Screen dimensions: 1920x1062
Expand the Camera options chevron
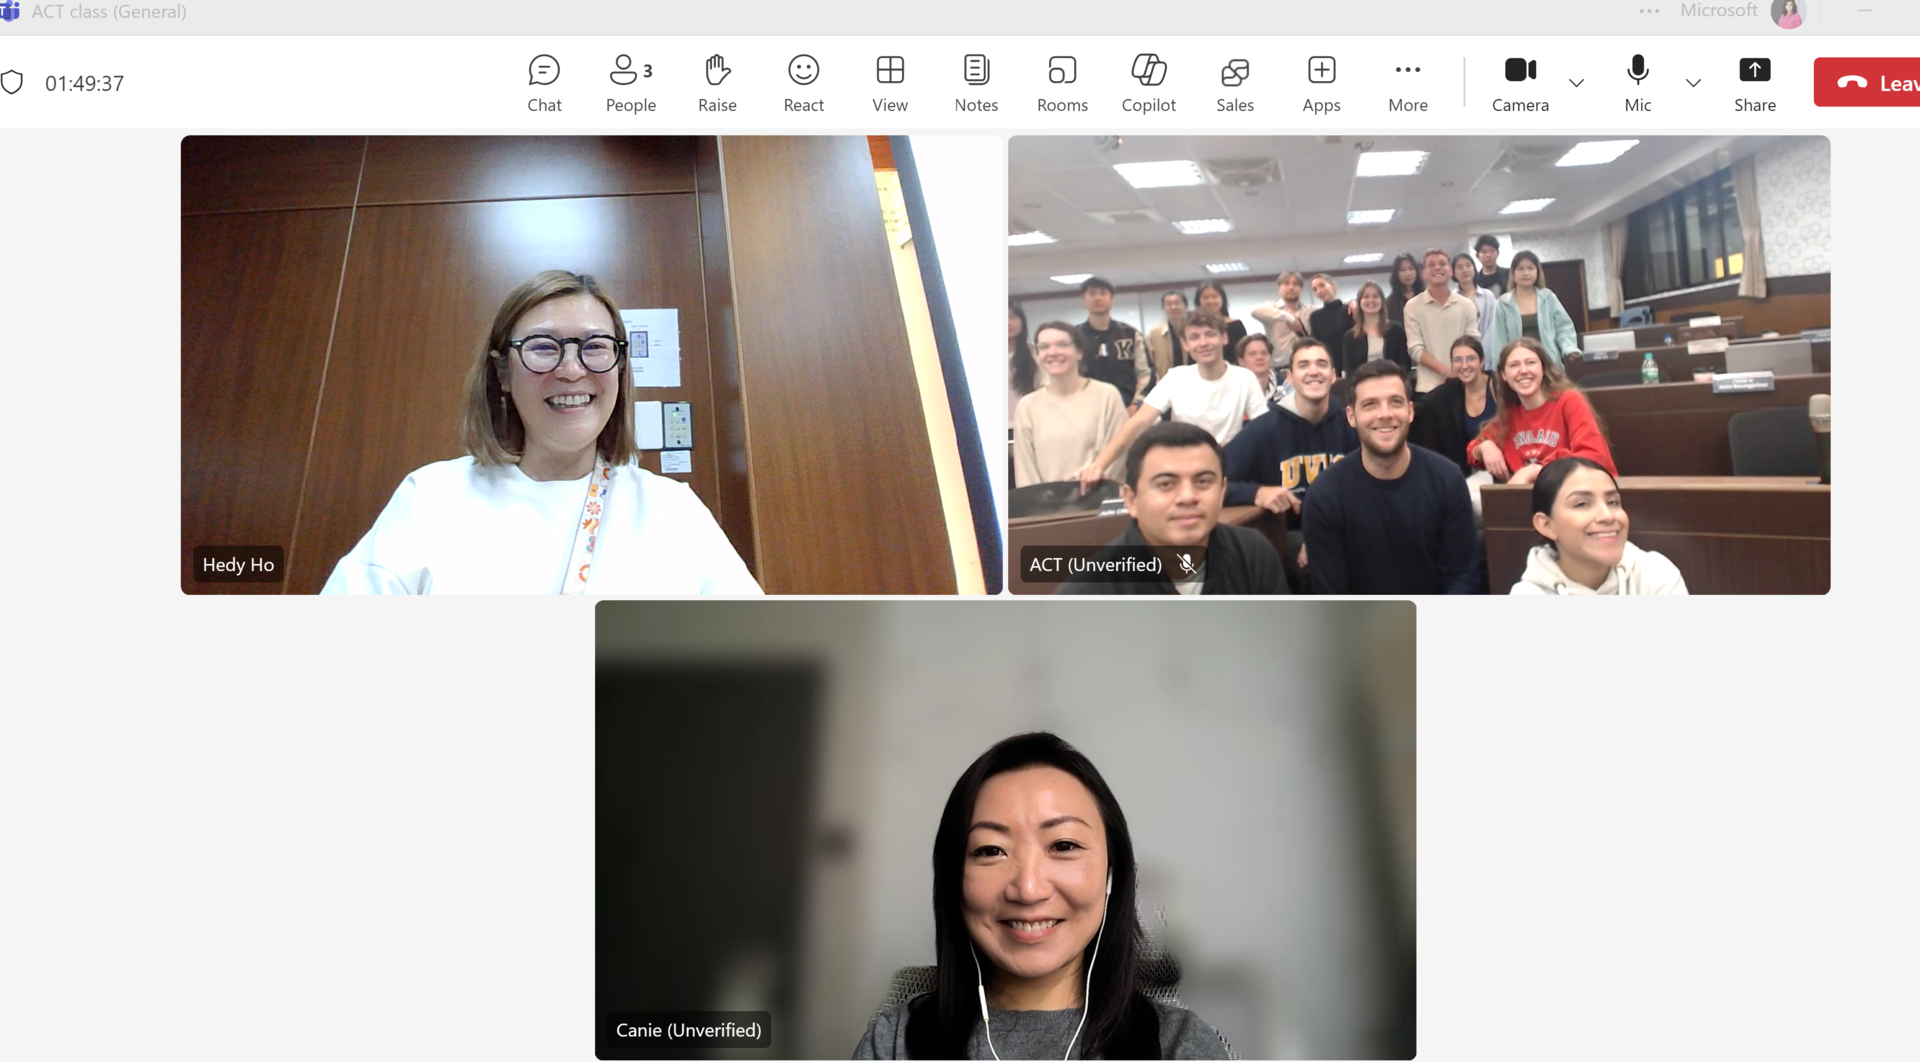click(x=1576, y=83)
